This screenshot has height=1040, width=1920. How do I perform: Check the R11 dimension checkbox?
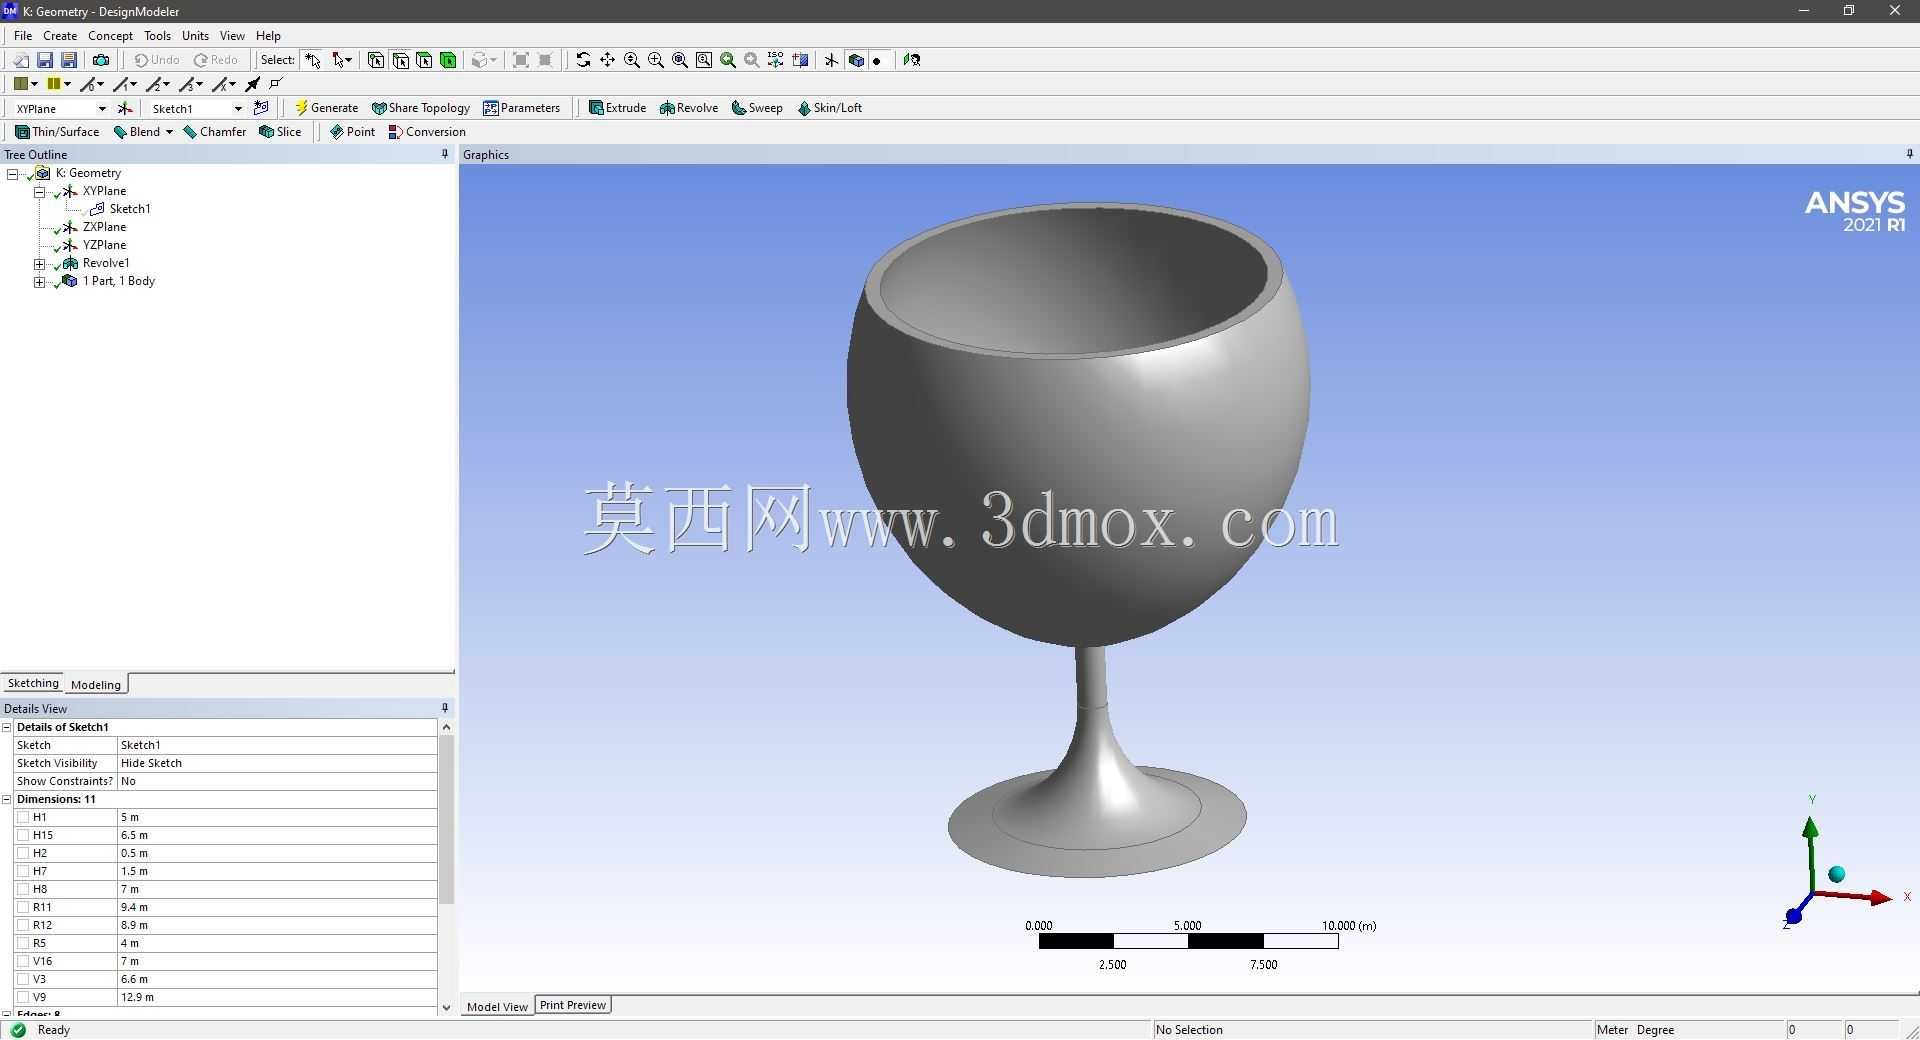pos(23,907)
